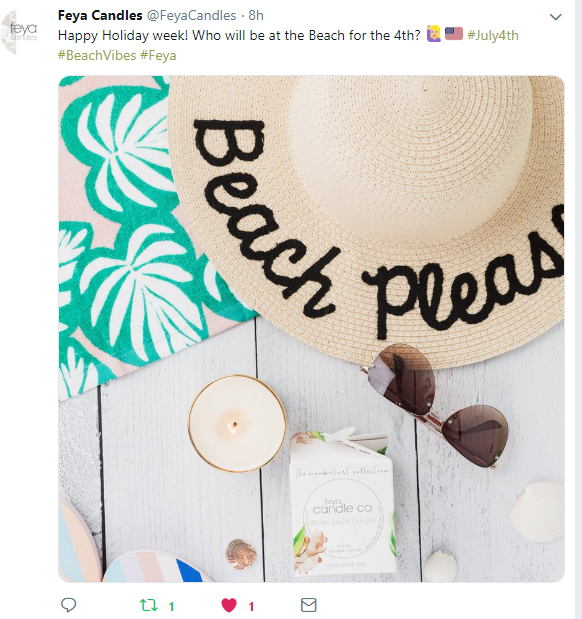Click the like count number
Image resolution: width=582 pixels, height=619 pixels.
(x=251, y=606)
